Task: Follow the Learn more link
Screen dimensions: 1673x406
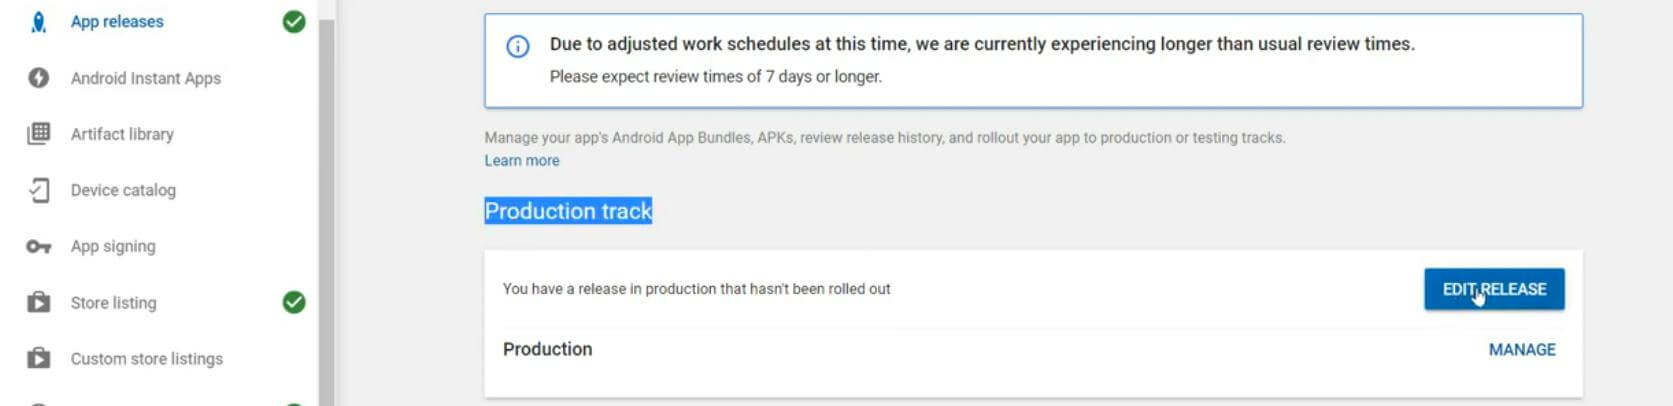Action: [522, 161]
